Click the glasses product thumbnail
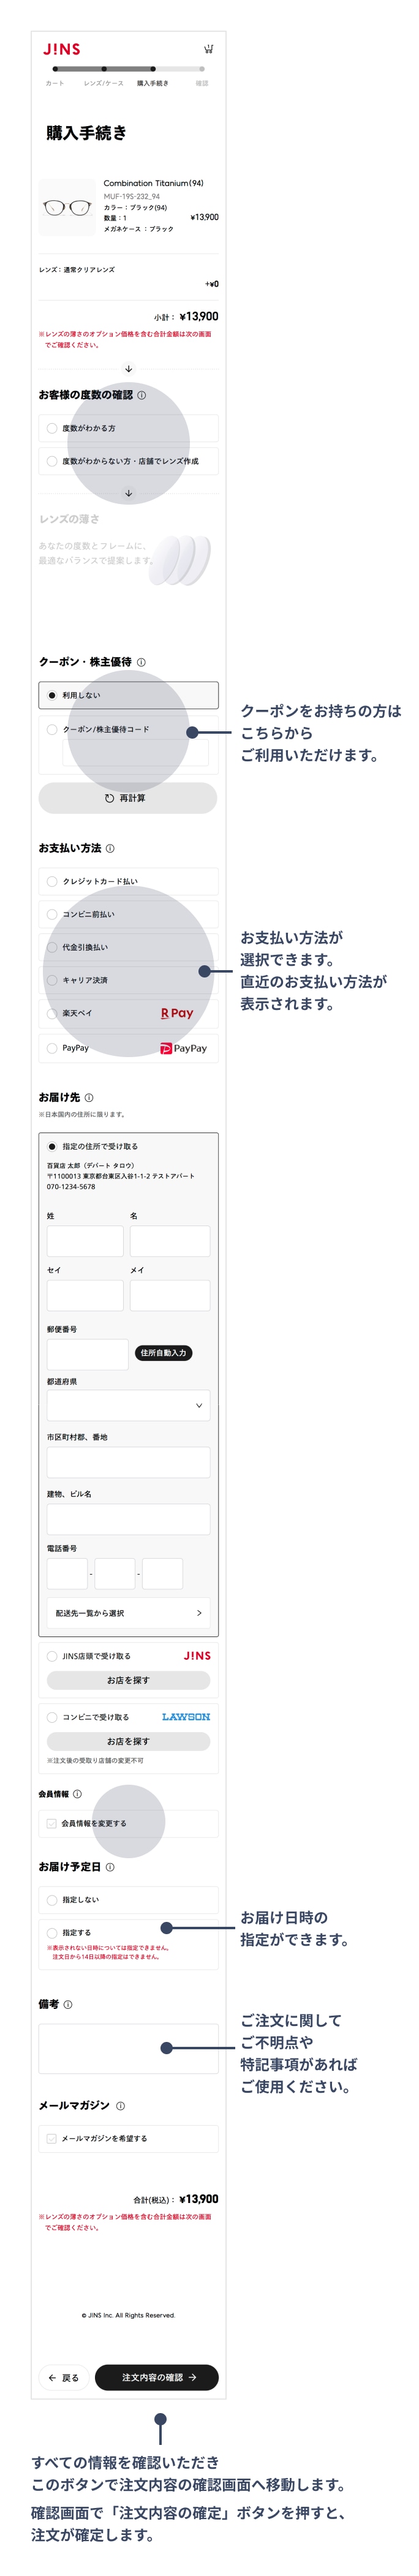The width and height of the screenshot is (419, 2576). pos(67,207)
